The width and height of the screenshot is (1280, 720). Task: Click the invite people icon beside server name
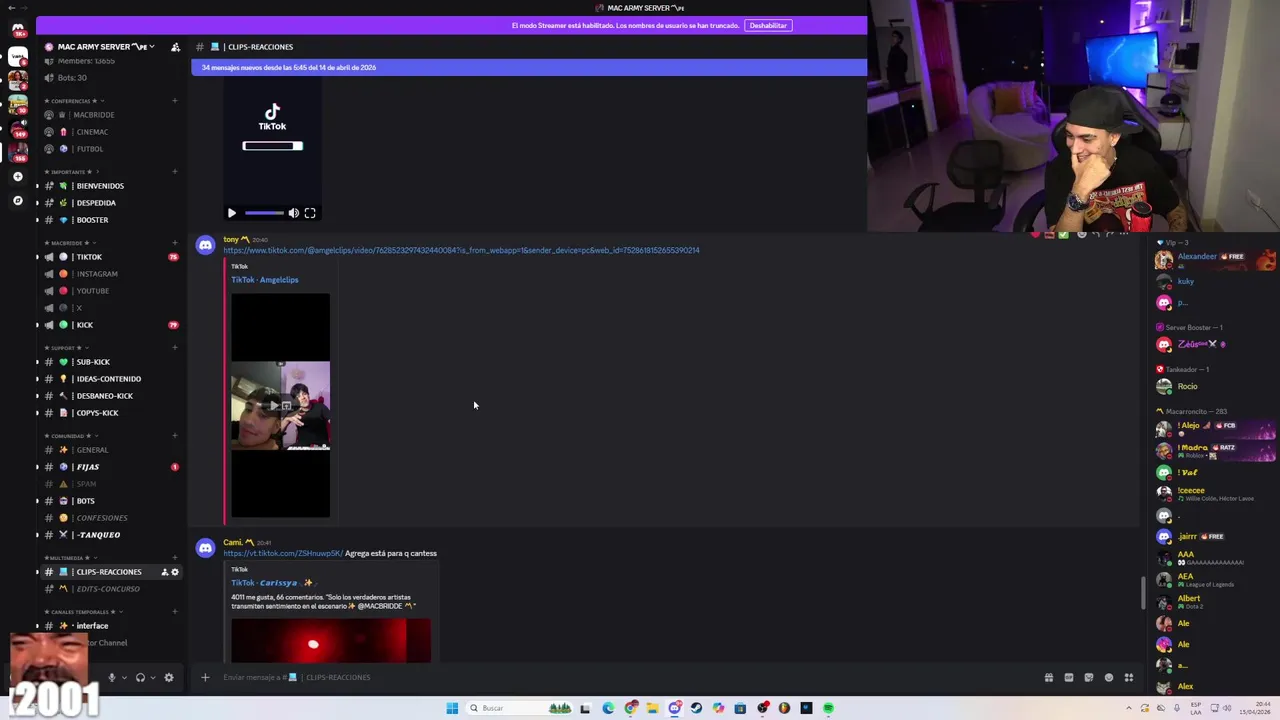coord(176,47)
